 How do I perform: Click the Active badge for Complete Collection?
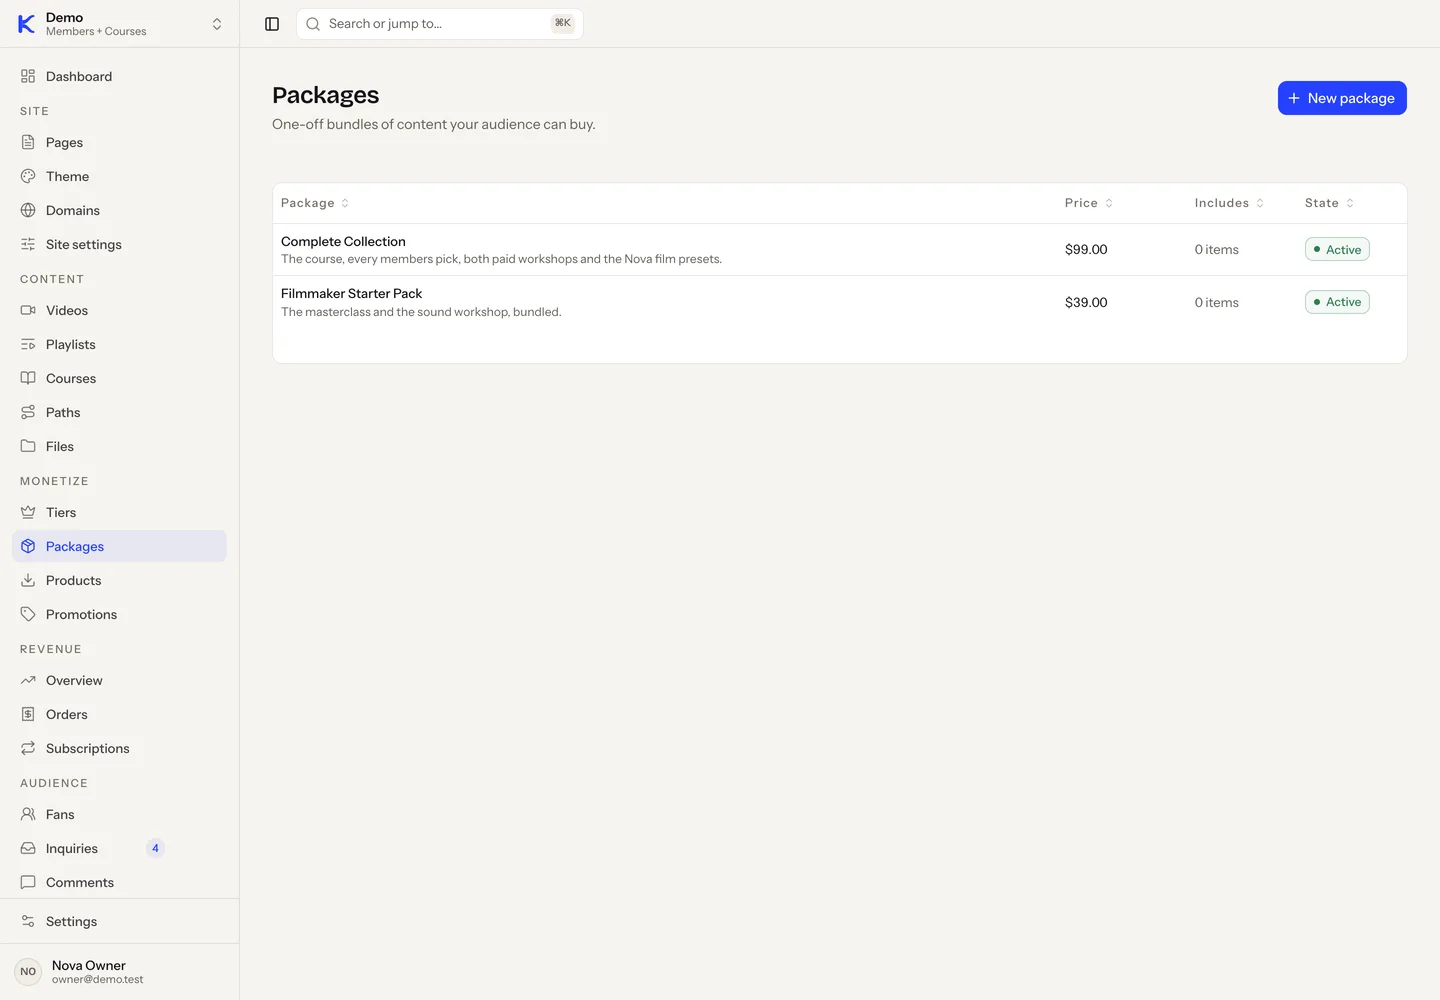click(x=1337, y=249)
